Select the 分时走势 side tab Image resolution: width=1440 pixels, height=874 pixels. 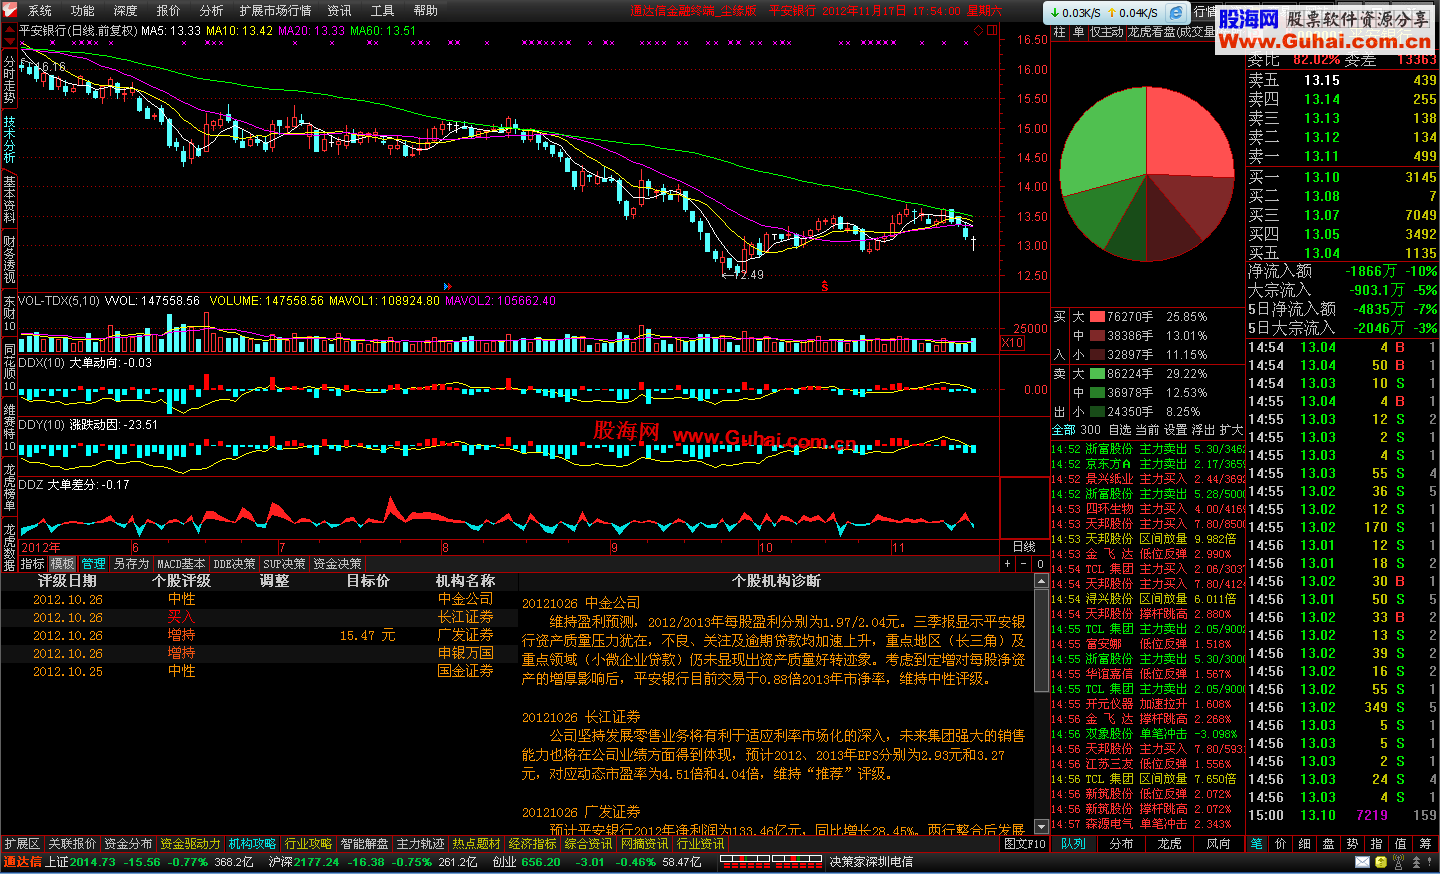(9, 81)
